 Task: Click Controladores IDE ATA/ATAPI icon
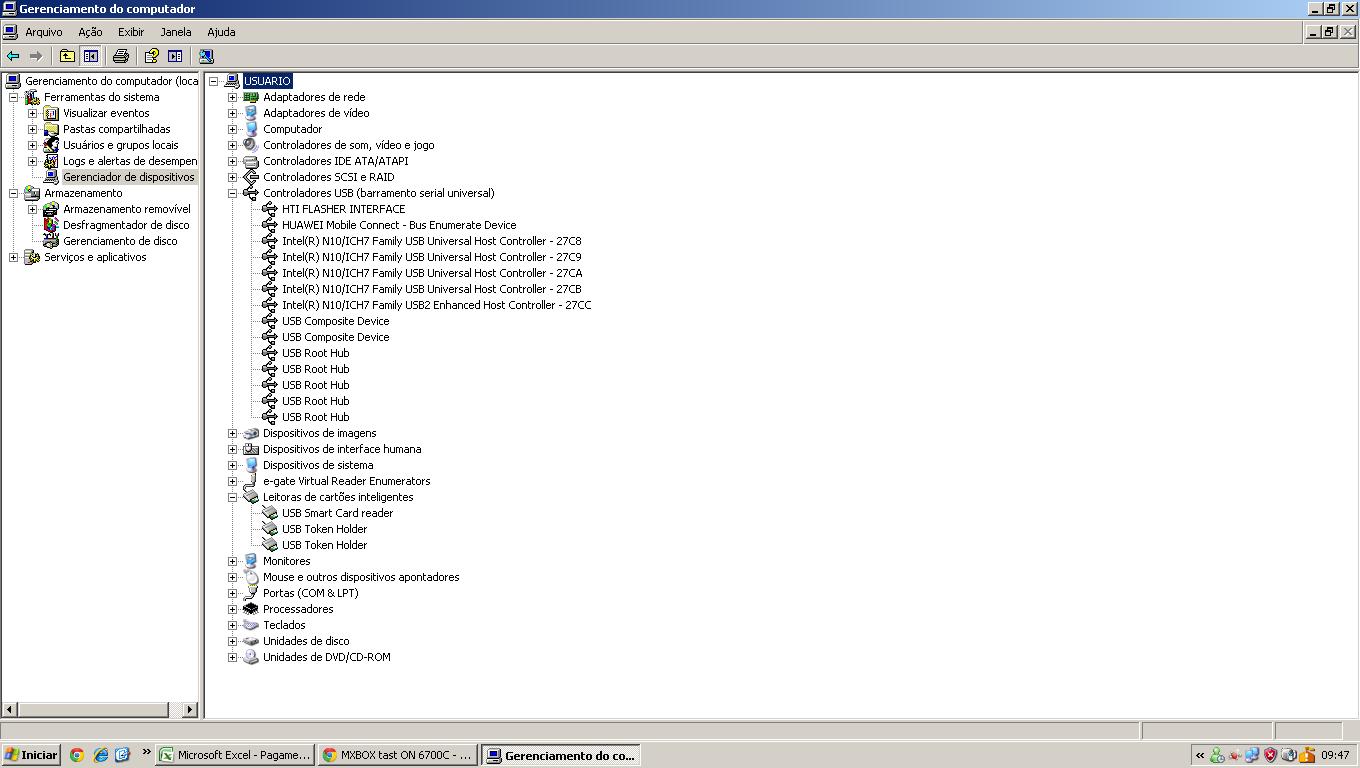[x=251, y=161]
